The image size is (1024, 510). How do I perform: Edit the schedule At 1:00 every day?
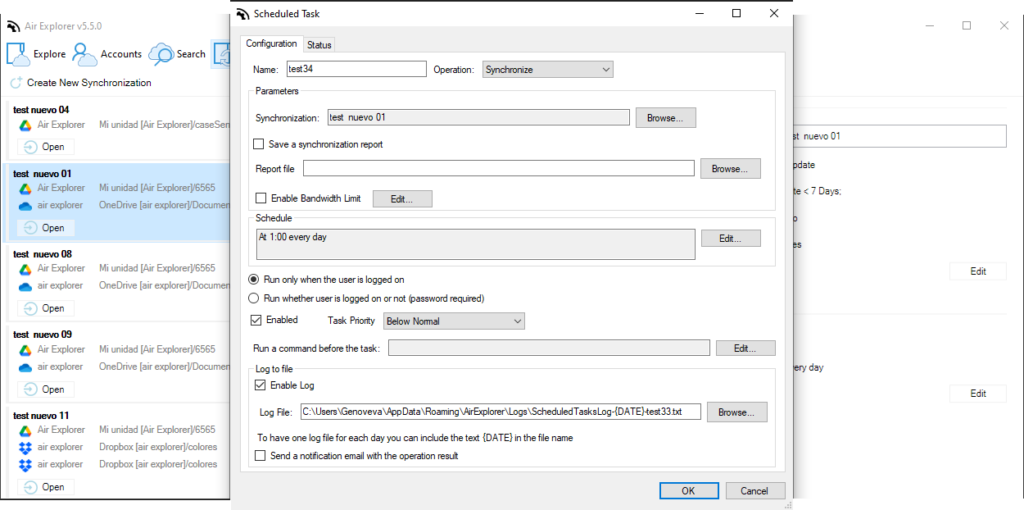pyautogui.click(x=731, y=238)
